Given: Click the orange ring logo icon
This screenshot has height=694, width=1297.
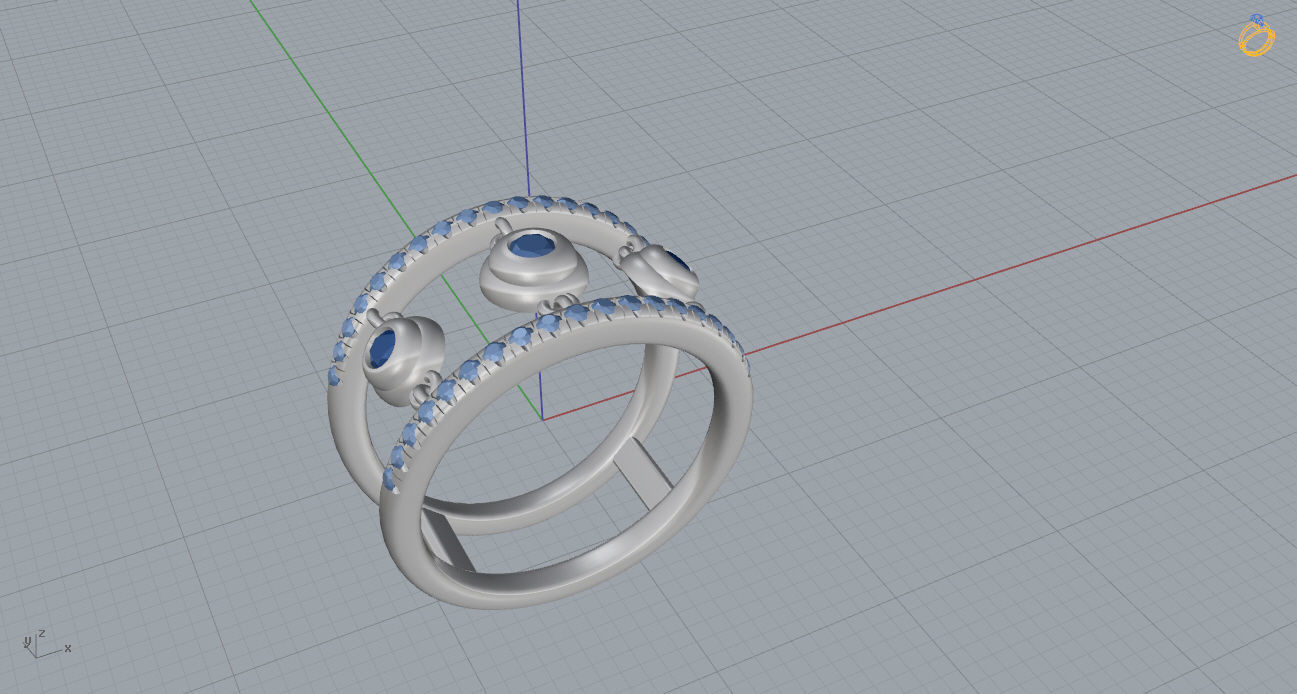Looking at the screenshot, I should click(x=1256, y=35).
